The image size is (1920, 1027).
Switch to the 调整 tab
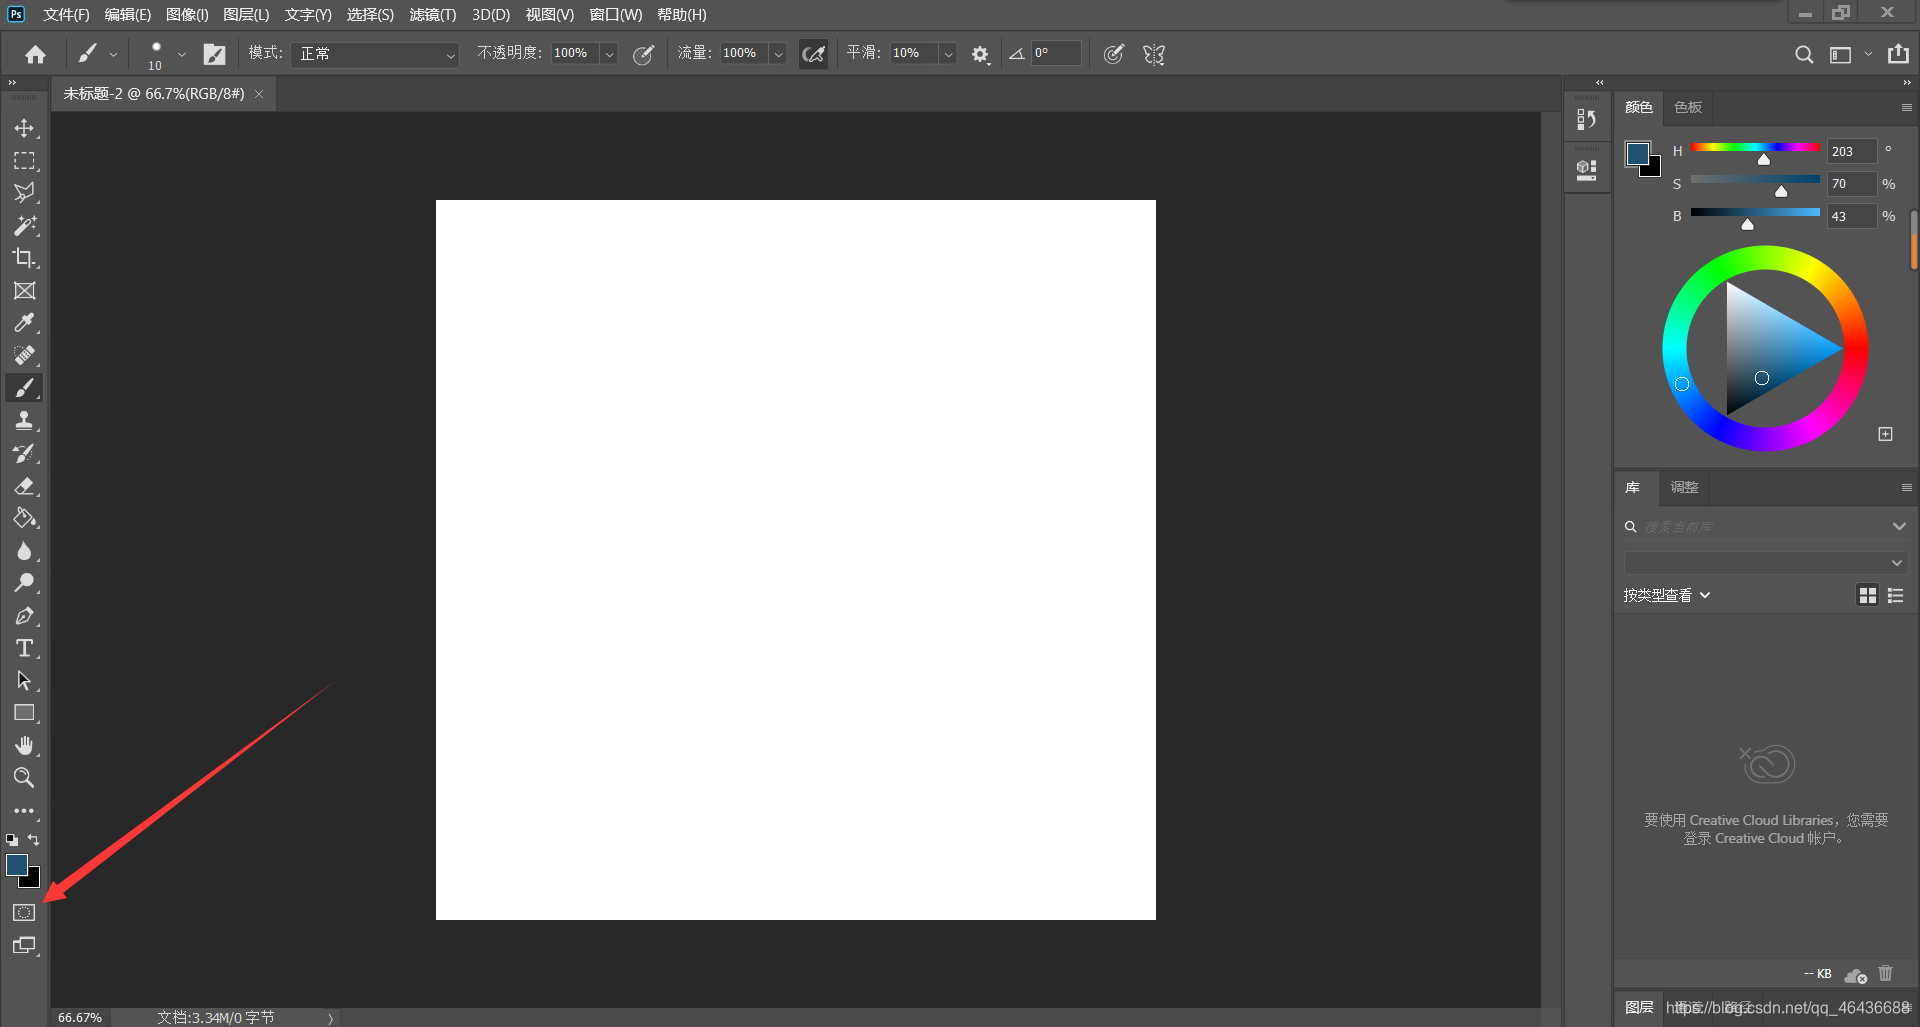click(1684, 487)
